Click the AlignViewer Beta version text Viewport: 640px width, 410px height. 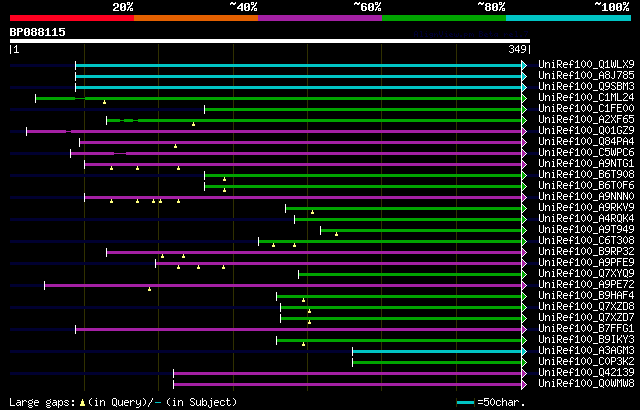pos(471,34)
